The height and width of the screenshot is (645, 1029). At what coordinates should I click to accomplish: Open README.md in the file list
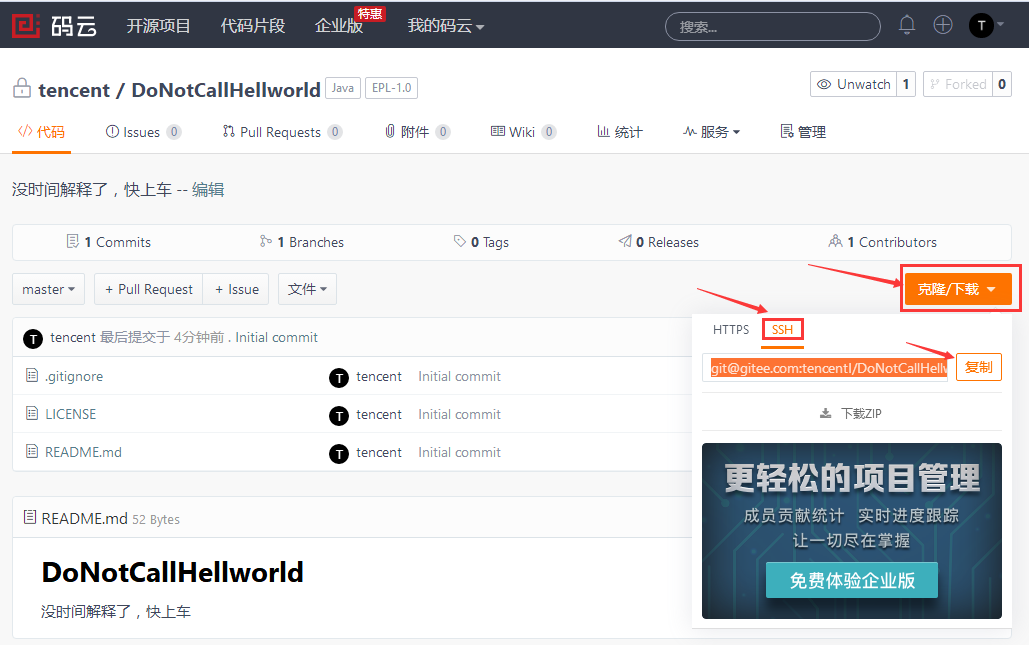[x=83, y=452]
